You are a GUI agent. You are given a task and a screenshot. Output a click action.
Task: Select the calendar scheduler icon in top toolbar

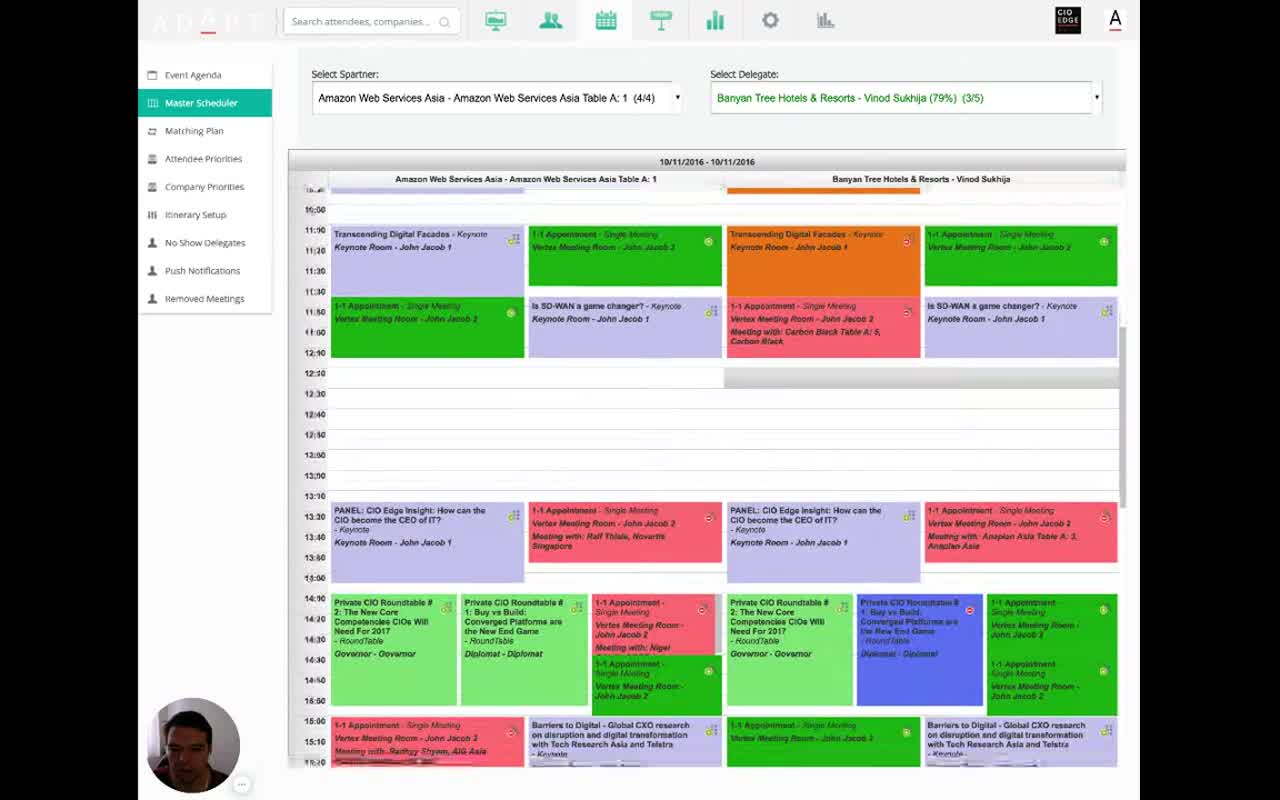coord(606,20)
